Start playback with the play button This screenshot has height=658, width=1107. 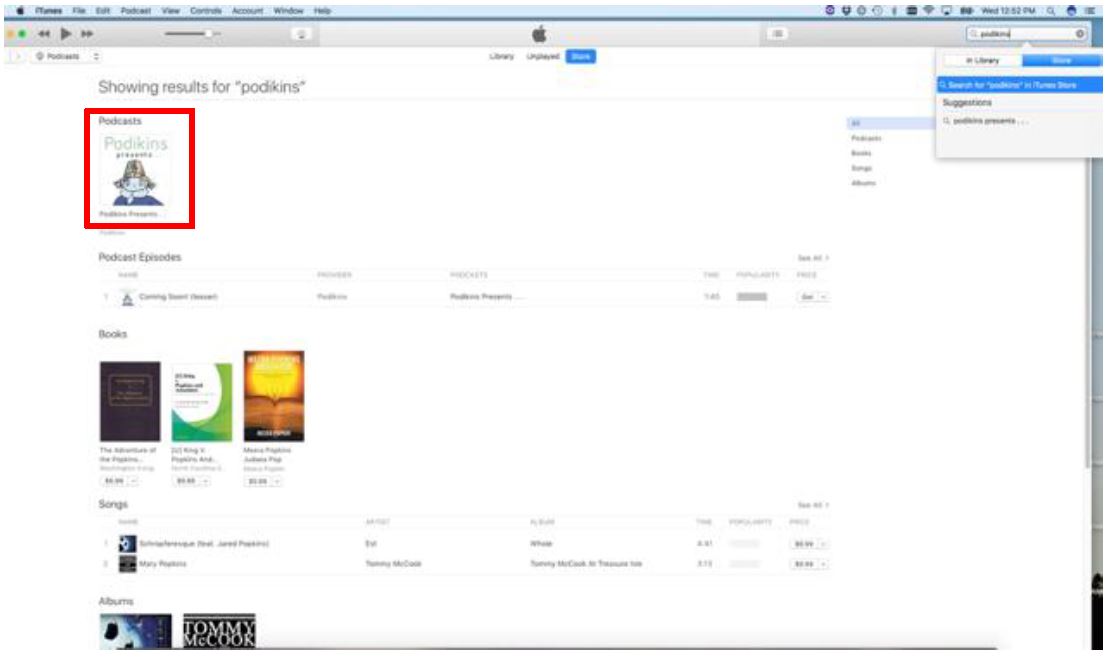point(66,33)
